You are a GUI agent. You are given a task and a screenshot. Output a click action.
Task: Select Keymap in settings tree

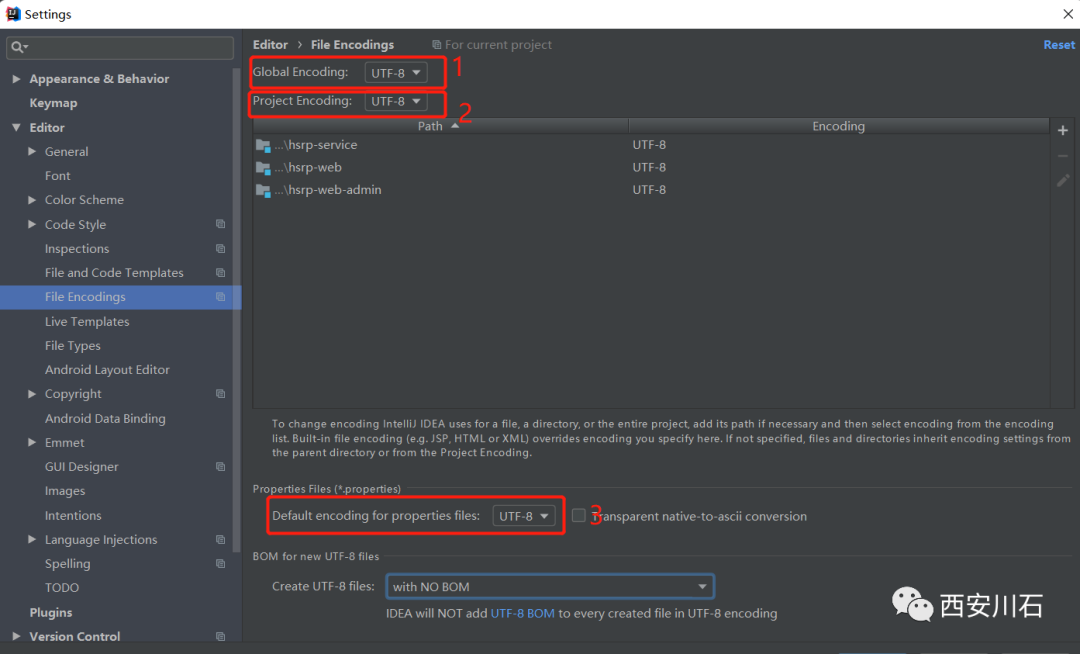coord(53,103)
